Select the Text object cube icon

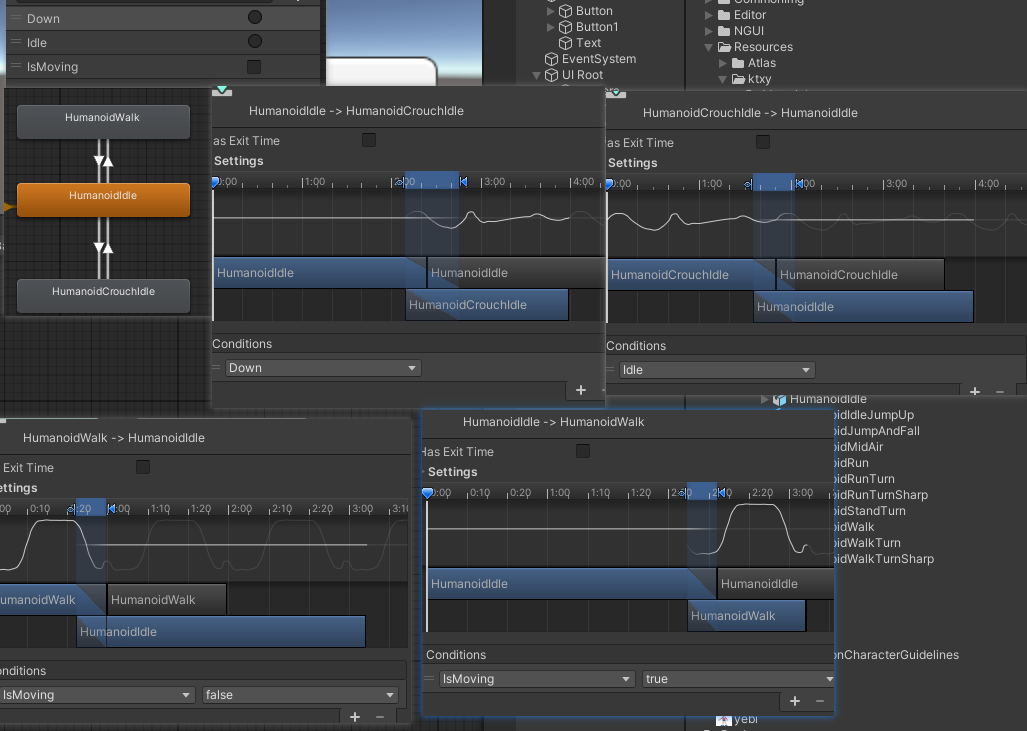coord(565,43)
